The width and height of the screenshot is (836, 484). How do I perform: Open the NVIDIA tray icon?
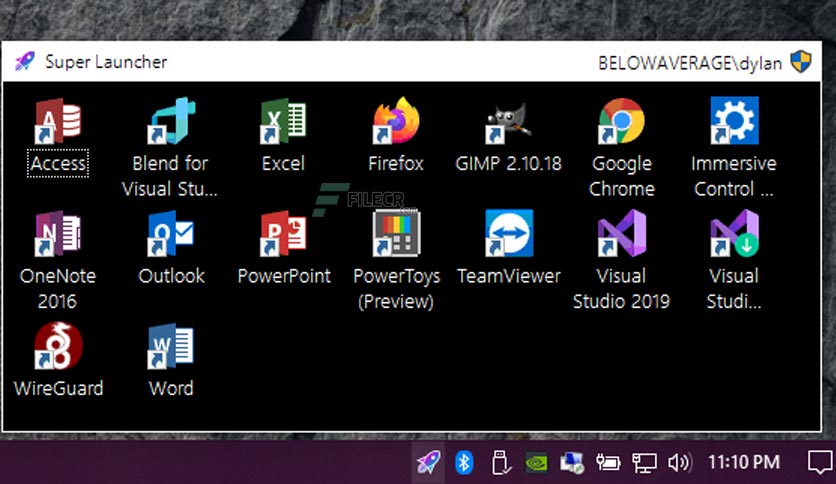pos(536,463)
